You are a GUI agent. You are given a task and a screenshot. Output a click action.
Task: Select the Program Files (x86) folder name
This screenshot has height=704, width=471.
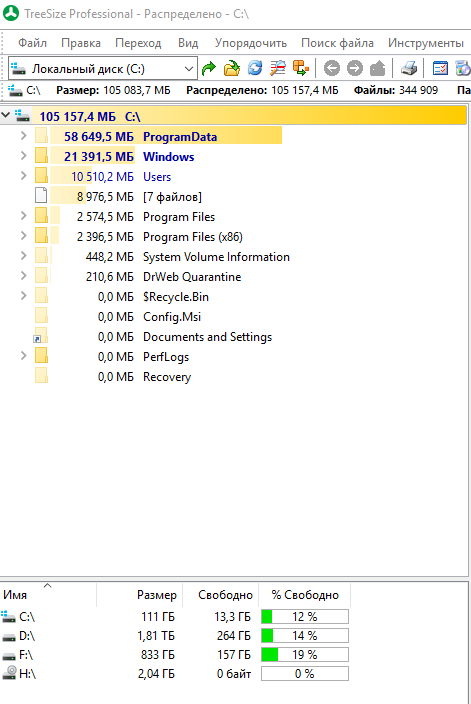tap(193, 237)
